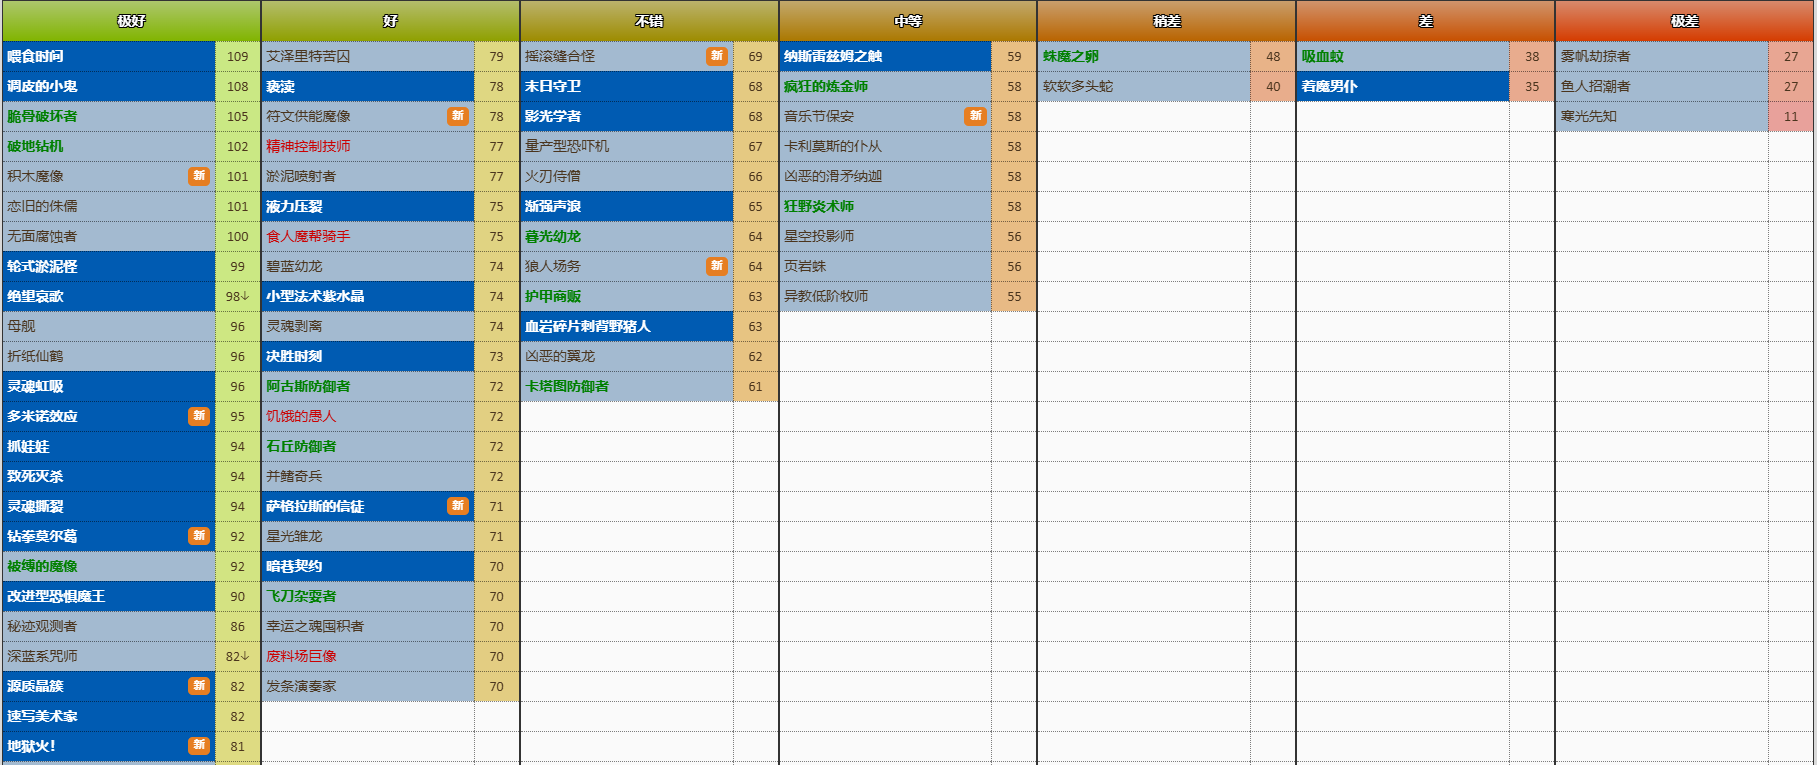Image resolution: width=1817 pixels, height=765 pixels.
Task: Click the green card name 被缚的魔像
Action: tap(42, 567)
